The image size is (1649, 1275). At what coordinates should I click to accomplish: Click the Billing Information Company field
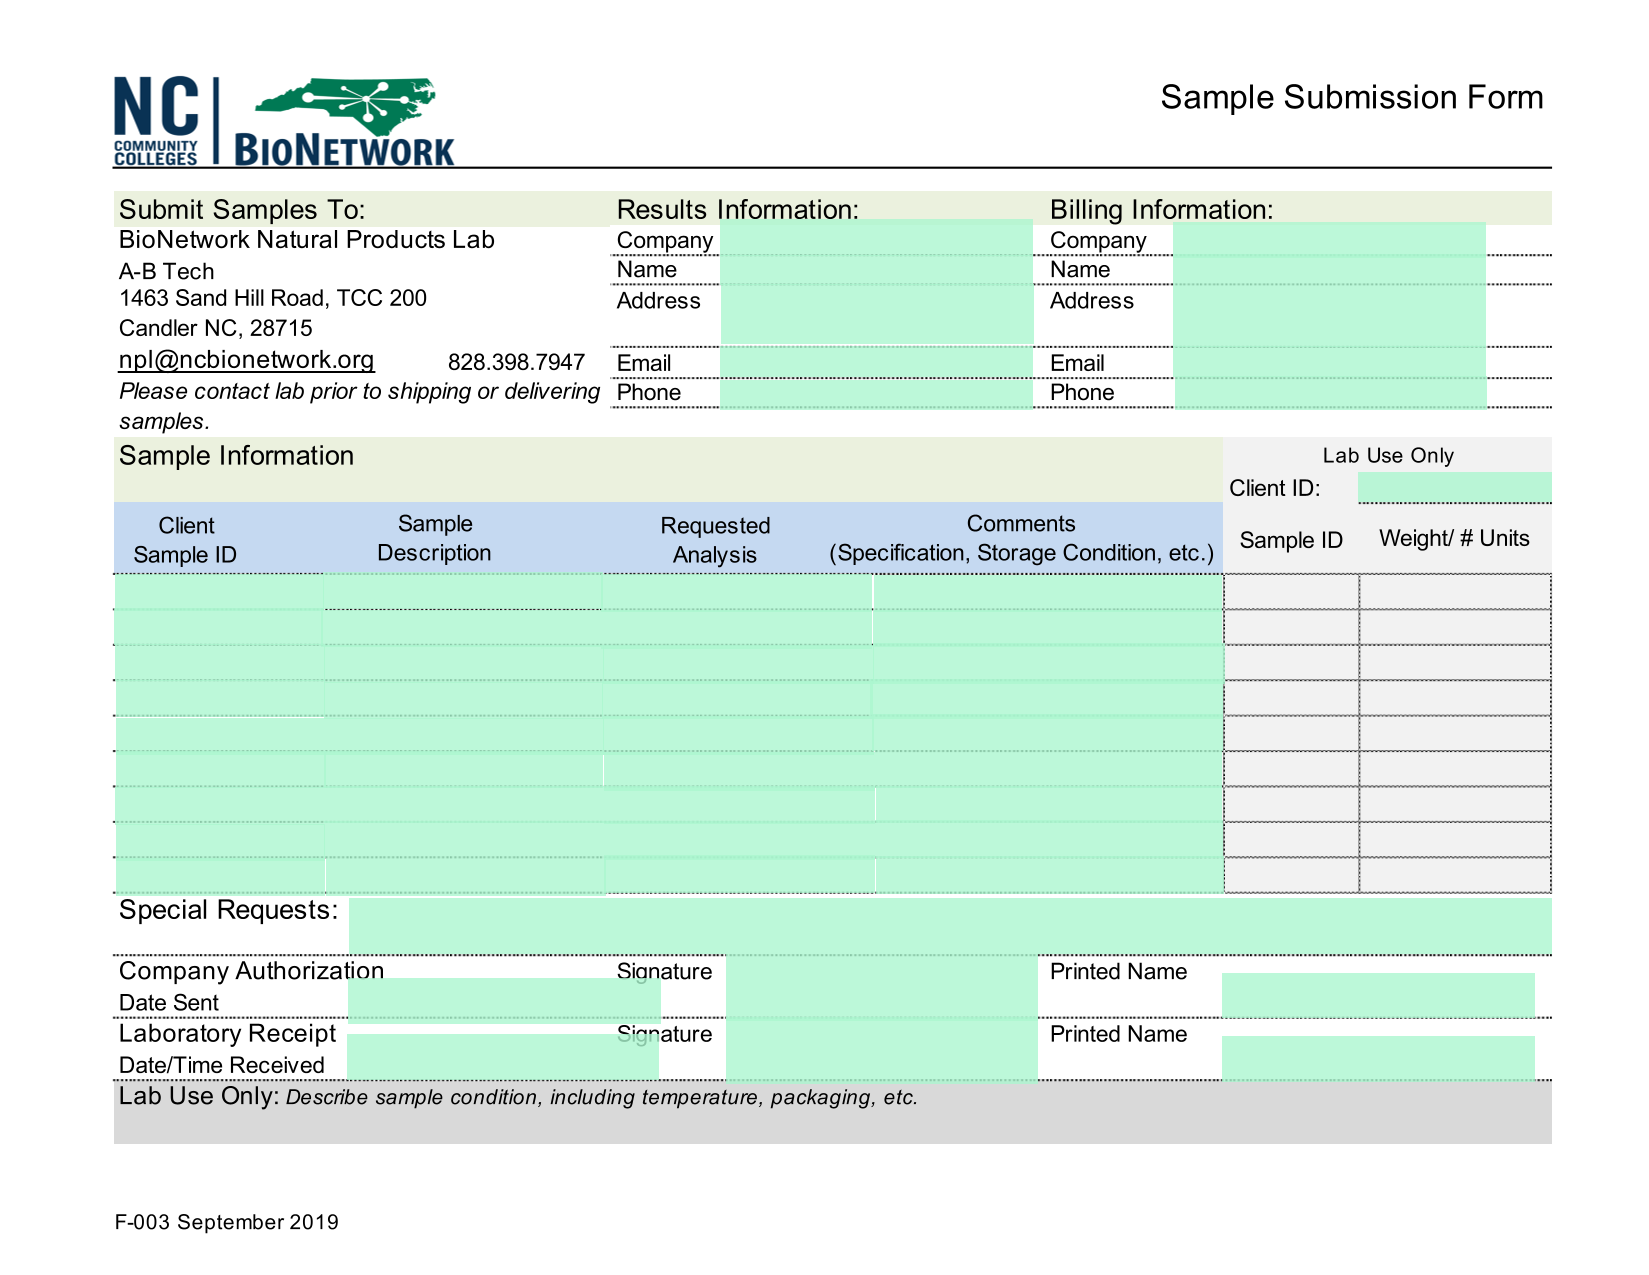point(1329,238)
